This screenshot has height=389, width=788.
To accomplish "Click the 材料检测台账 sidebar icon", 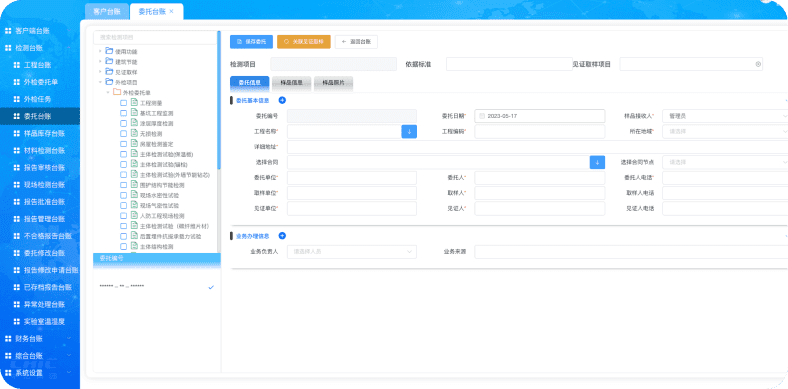I will coord(16,151).
